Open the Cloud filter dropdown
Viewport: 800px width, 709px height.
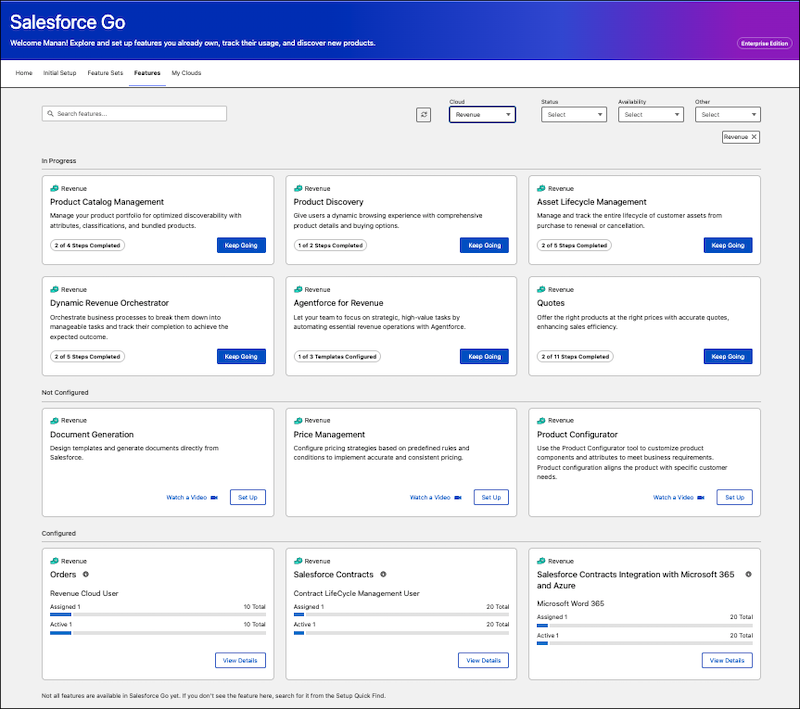(x=482, y=115)
